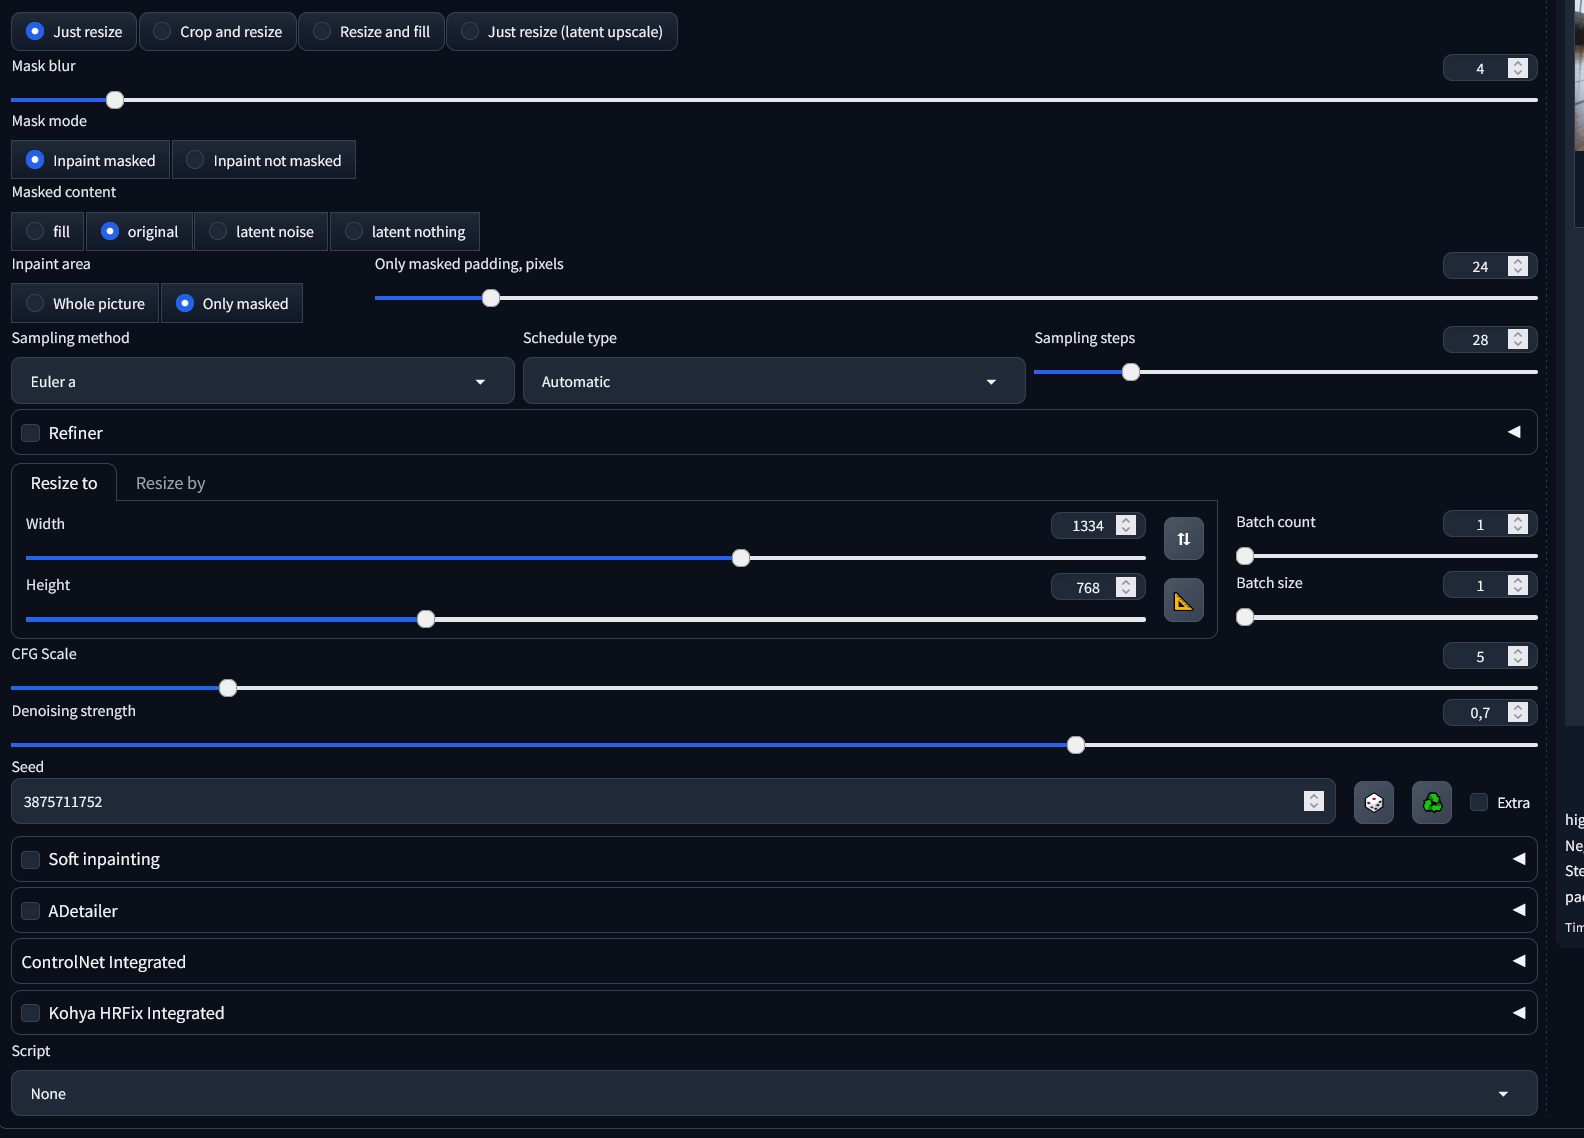Viewport: 1584px width, 1138px height.
Task: Click the Height field spinner arrows
Action: pos(1126,587)
